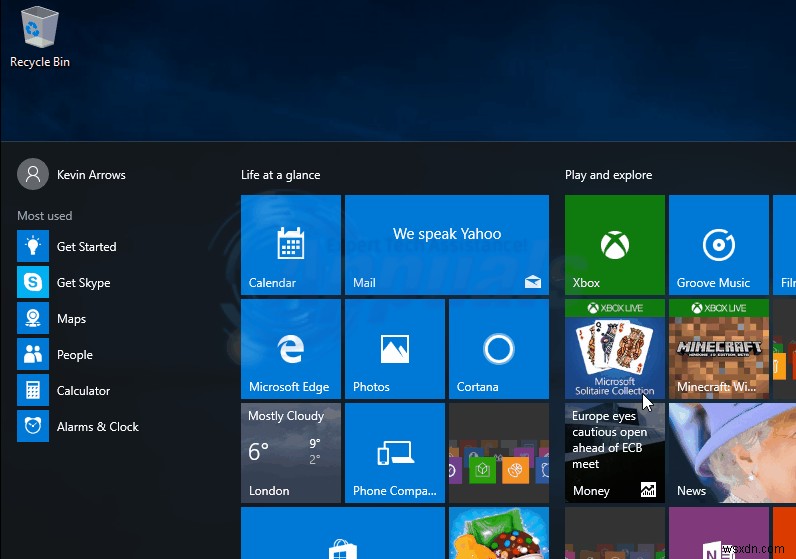Open the Xbox tile
This screenshot has height=559, width=796.
point(615,245)
